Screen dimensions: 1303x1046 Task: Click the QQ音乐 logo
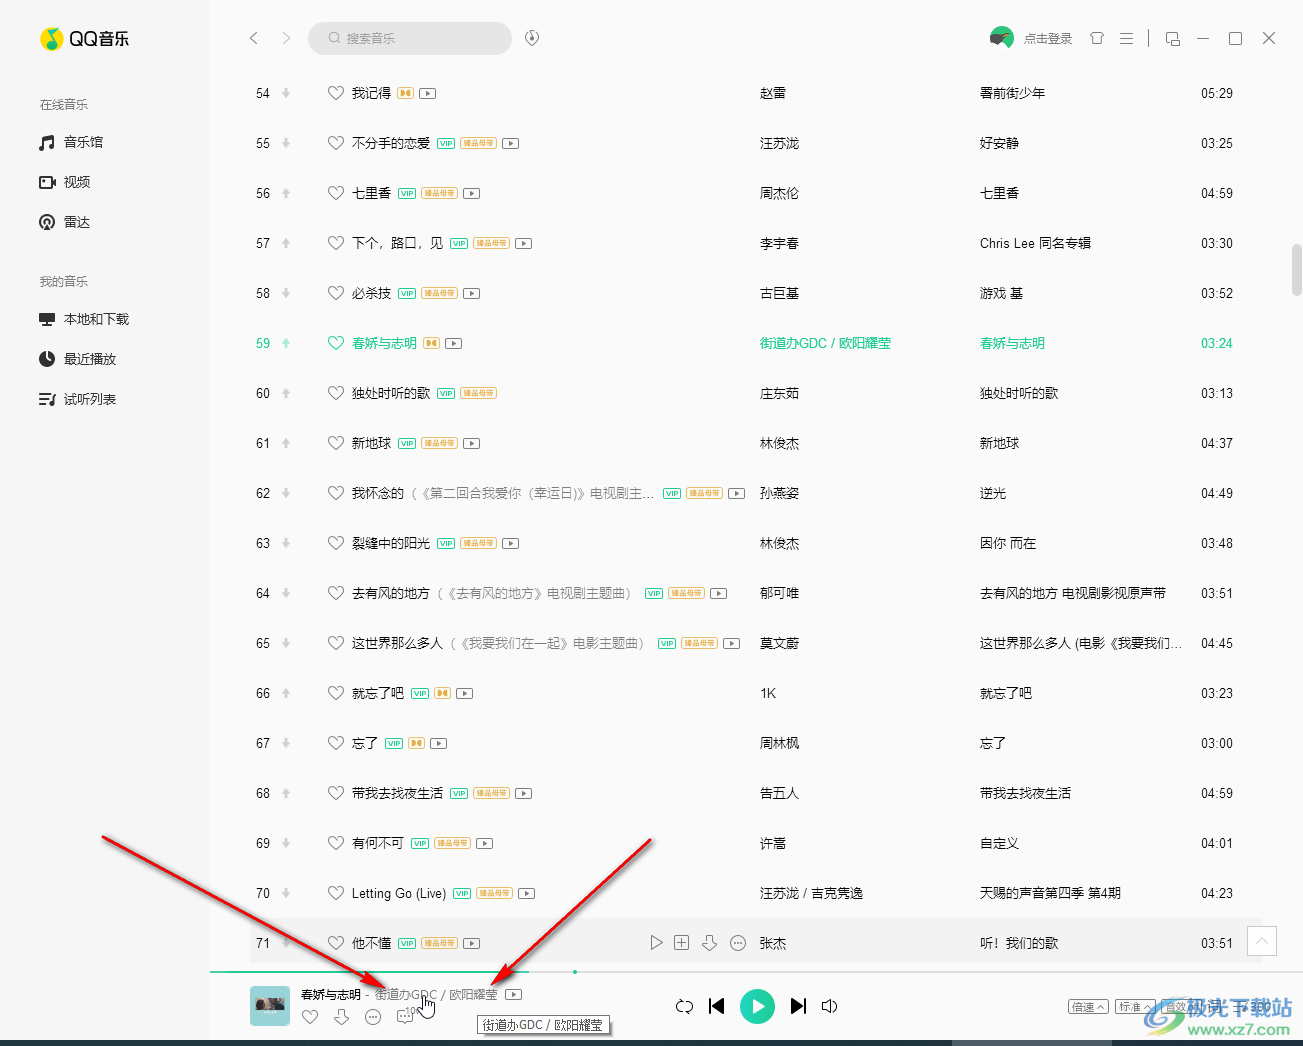(85, 39)
